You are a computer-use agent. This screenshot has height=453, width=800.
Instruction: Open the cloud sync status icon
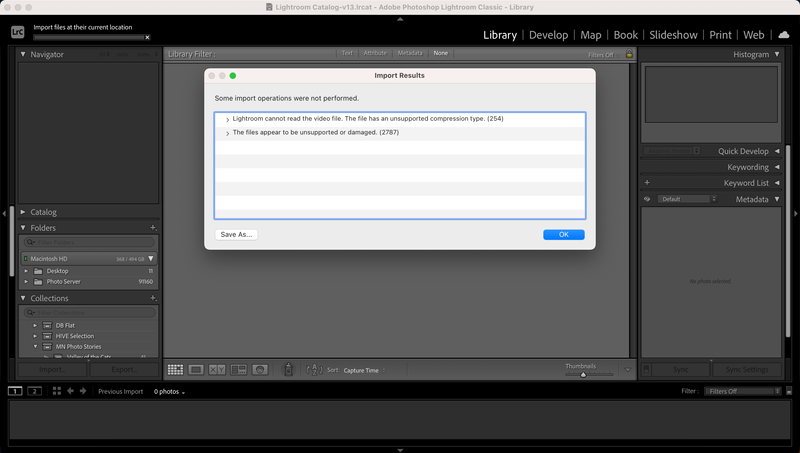coord(784,35)
